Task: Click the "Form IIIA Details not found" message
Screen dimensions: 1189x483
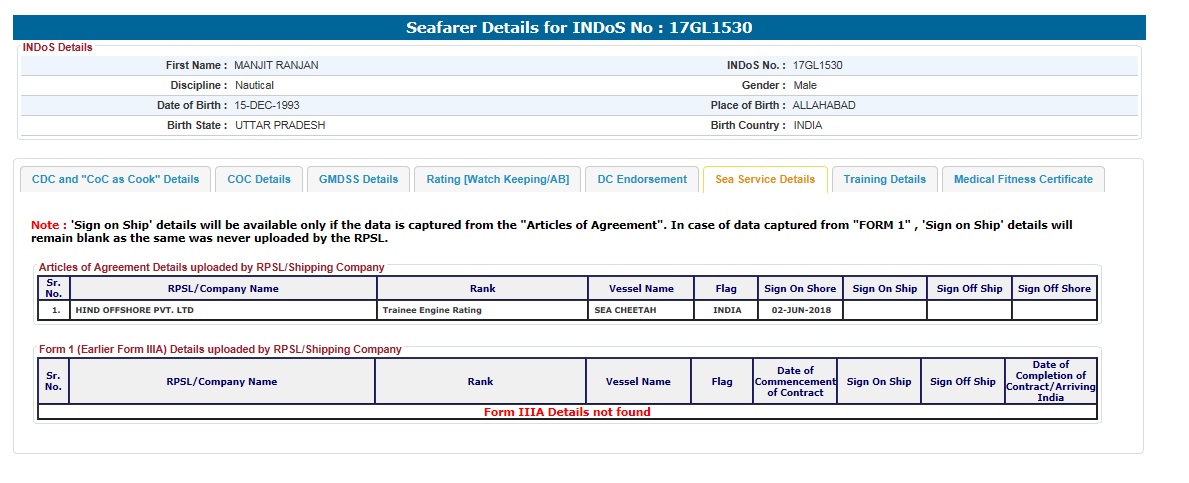Action: (567, 412)
